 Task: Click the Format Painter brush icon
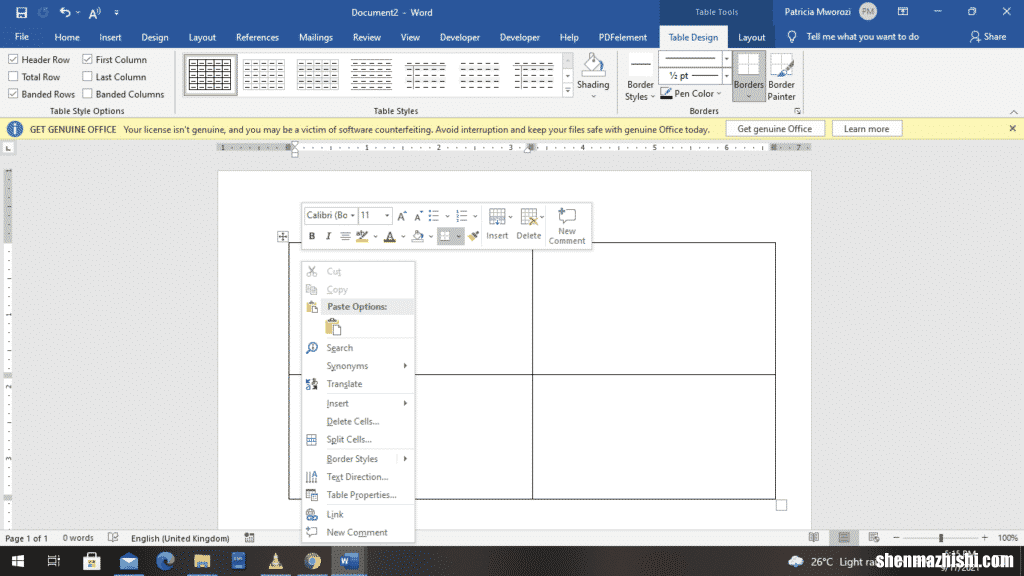[x=473, y=236]
